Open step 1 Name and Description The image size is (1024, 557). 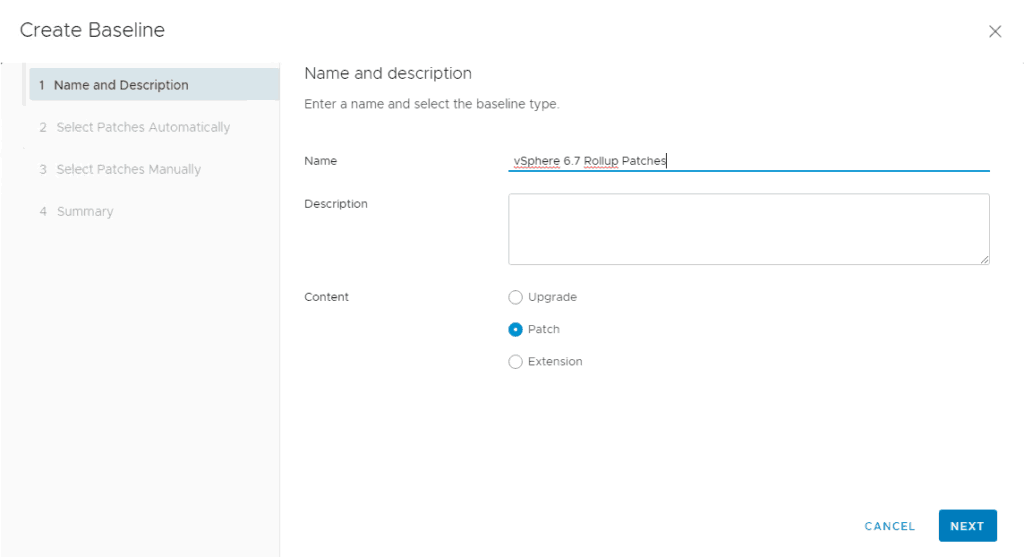click(x=121, y=85)
